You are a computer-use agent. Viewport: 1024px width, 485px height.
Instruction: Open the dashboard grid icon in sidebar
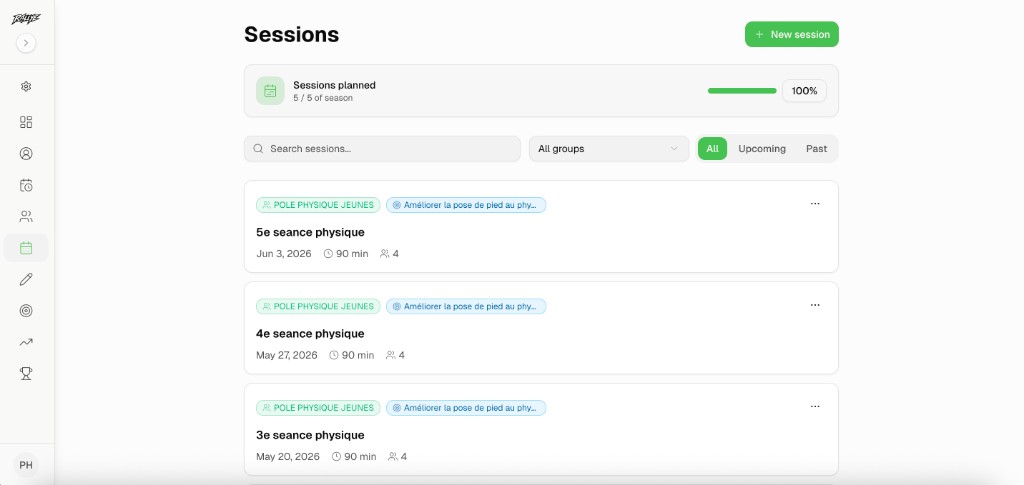point(26,122)
